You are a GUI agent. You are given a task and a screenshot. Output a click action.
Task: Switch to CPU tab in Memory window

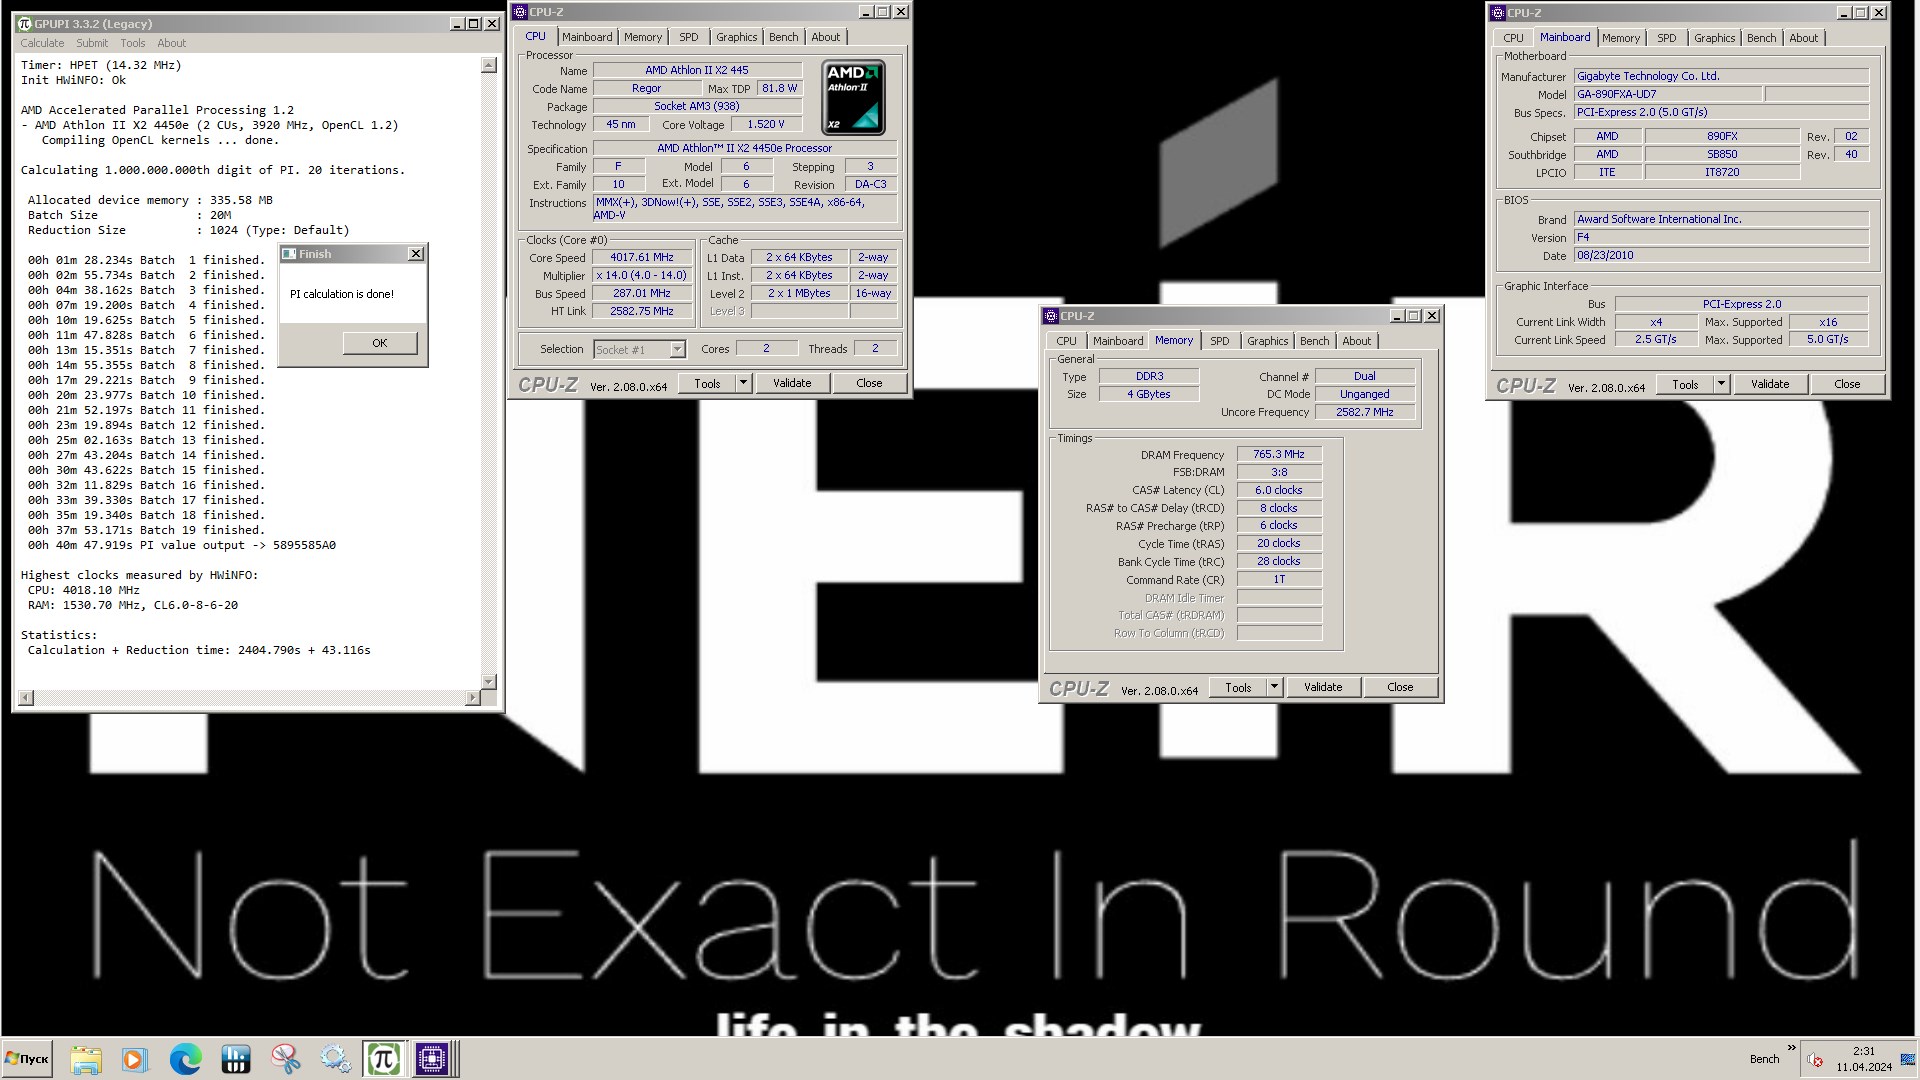(x=1067, y=341)
